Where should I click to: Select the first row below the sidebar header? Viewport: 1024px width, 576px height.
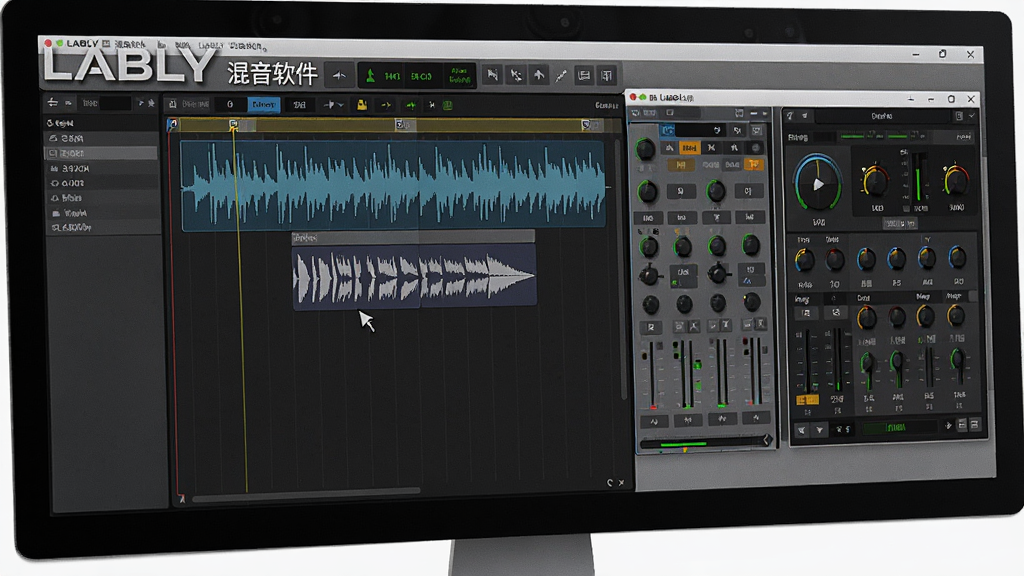(x=101, y=138)
